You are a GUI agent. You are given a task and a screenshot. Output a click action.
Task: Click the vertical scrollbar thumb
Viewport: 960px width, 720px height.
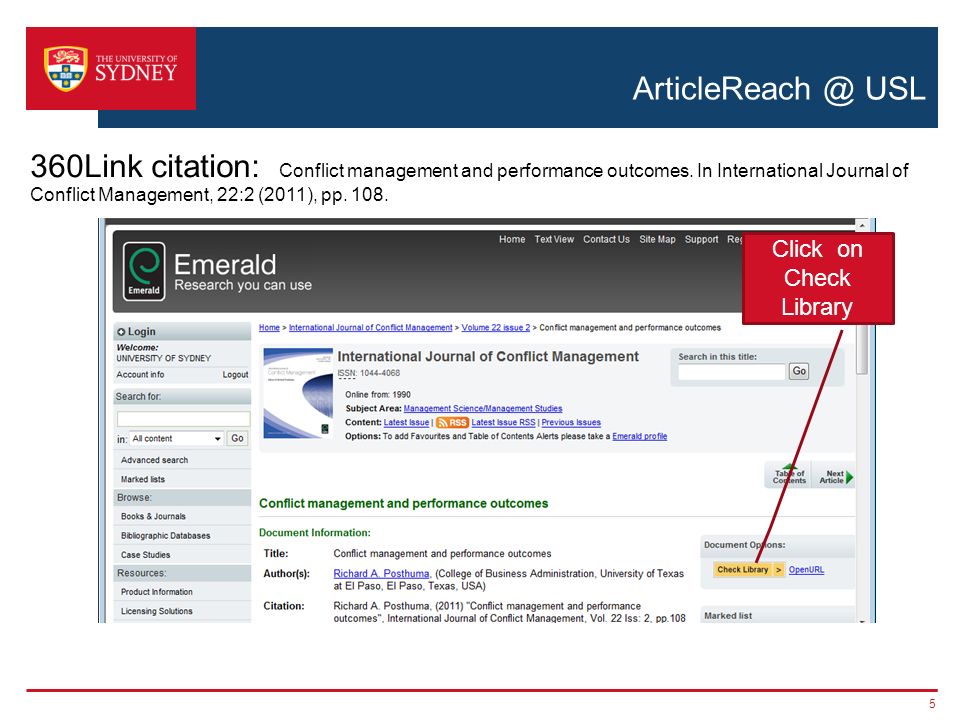coord(861,349)
